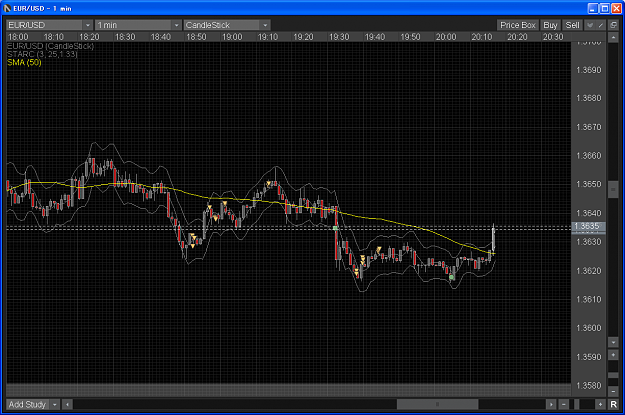This screenshot has width=625, height=415.
Task: Click the R reset button
Action: pyautogui.click(x=613, y=405)
